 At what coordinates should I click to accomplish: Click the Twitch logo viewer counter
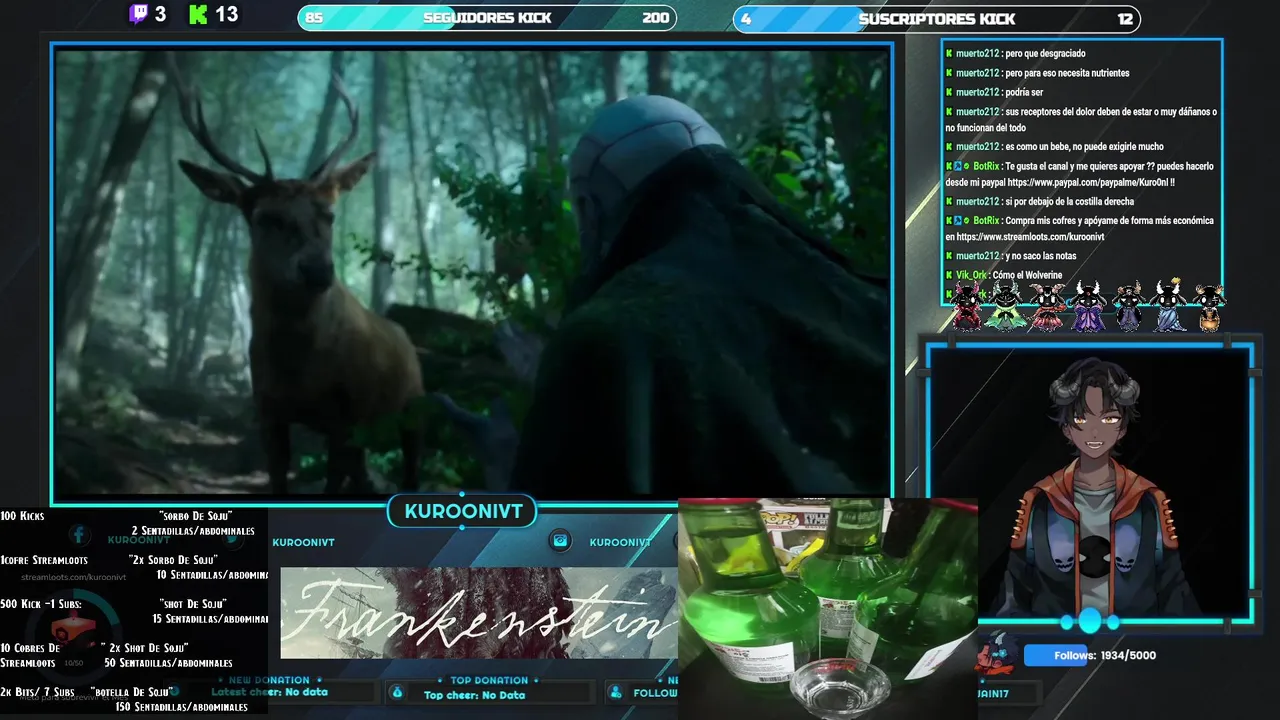[x=148, y=14]
